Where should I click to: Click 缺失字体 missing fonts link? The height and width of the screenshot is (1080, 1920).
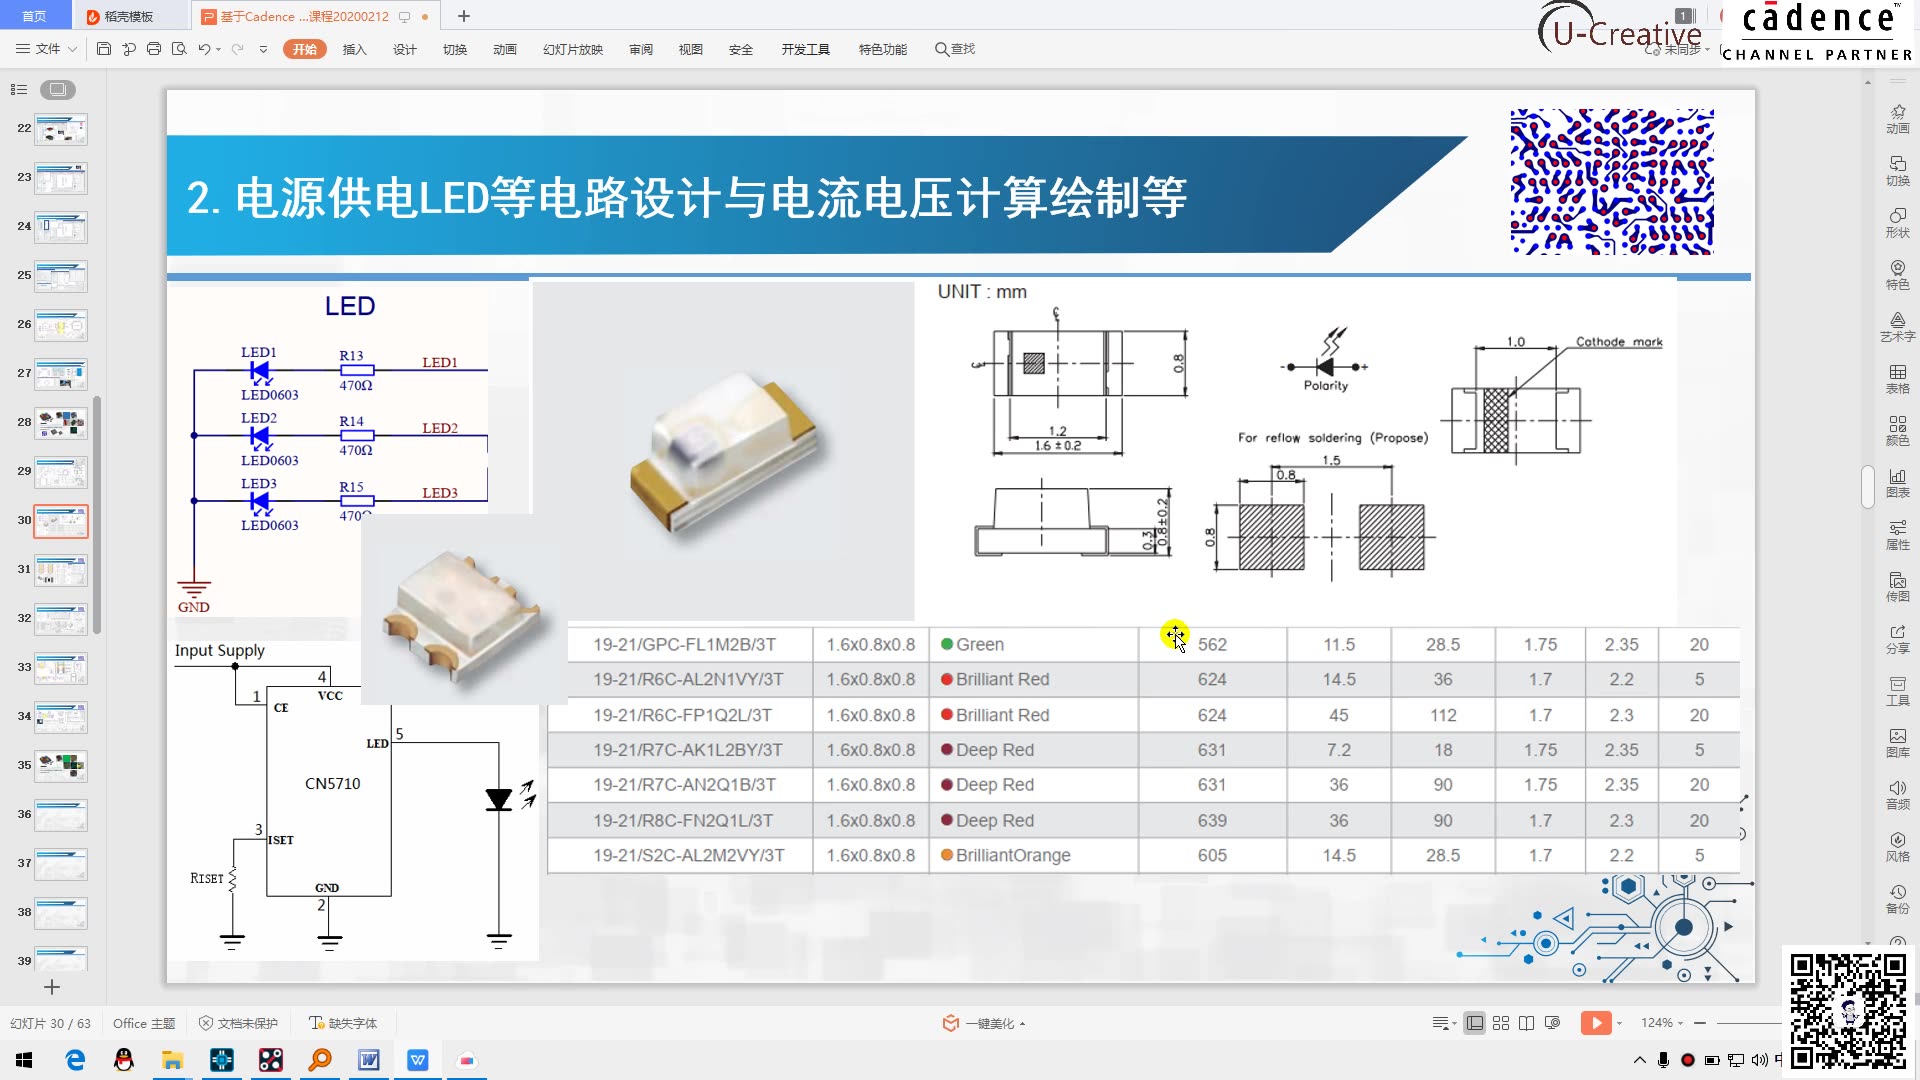[343, 1023]
